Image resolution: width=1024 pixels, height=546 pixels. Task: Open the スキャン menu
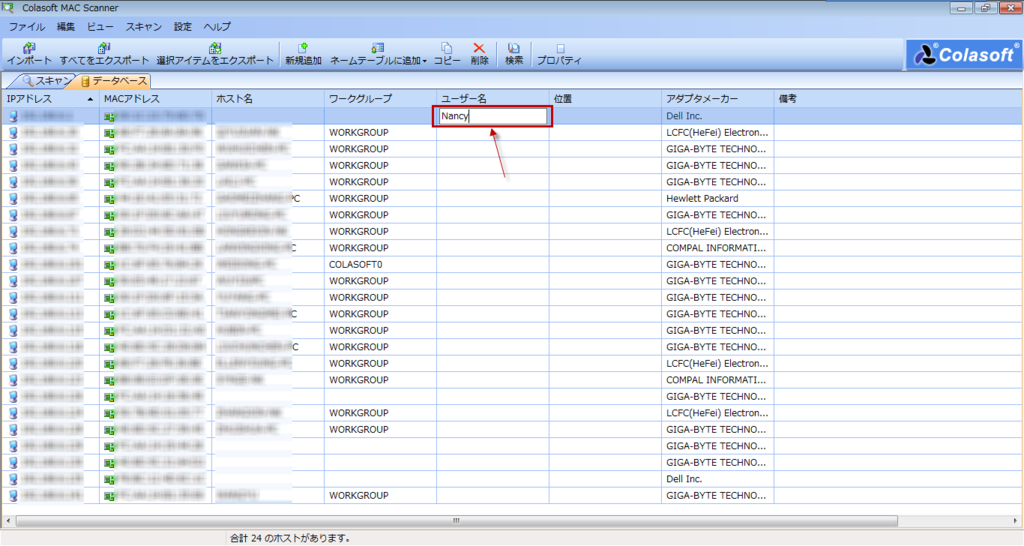[x=144, y=27]
